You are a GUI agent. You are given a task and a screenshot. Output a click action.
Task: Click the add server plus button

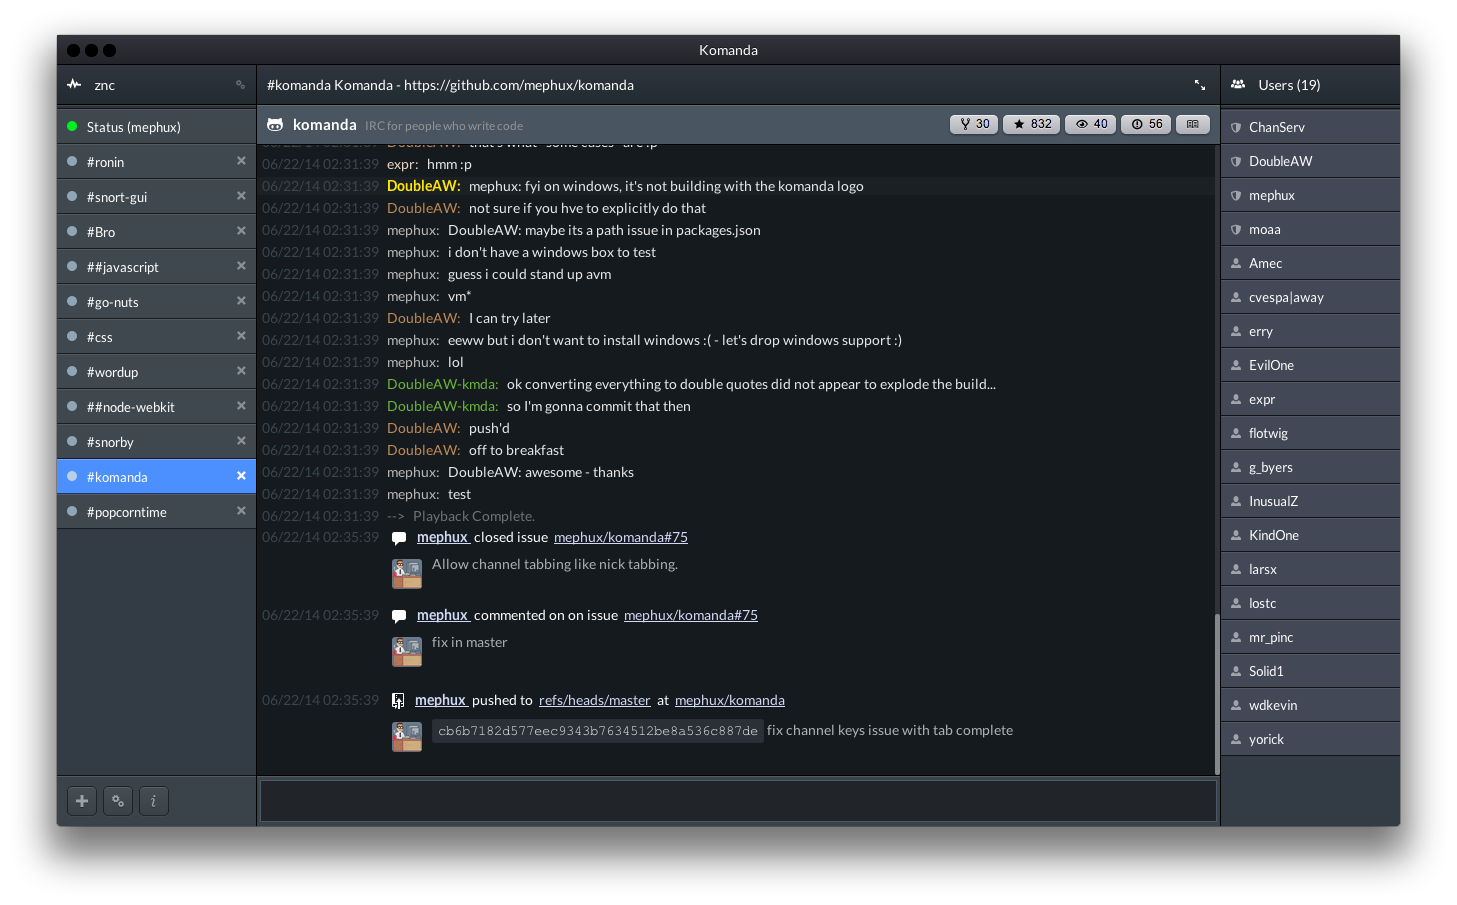[82, 801]
